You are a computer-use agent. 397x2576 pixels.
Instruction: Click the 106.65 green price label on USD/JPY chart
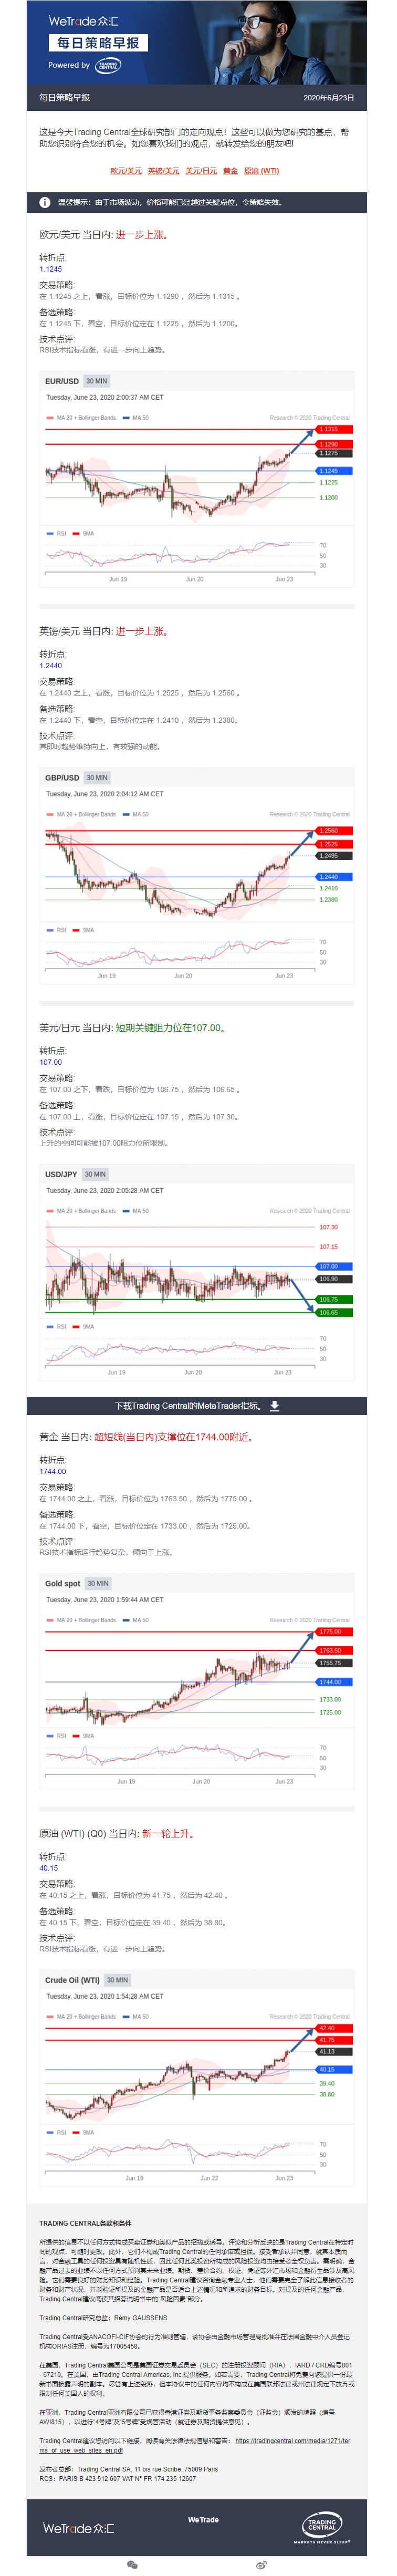point(333,1312)
